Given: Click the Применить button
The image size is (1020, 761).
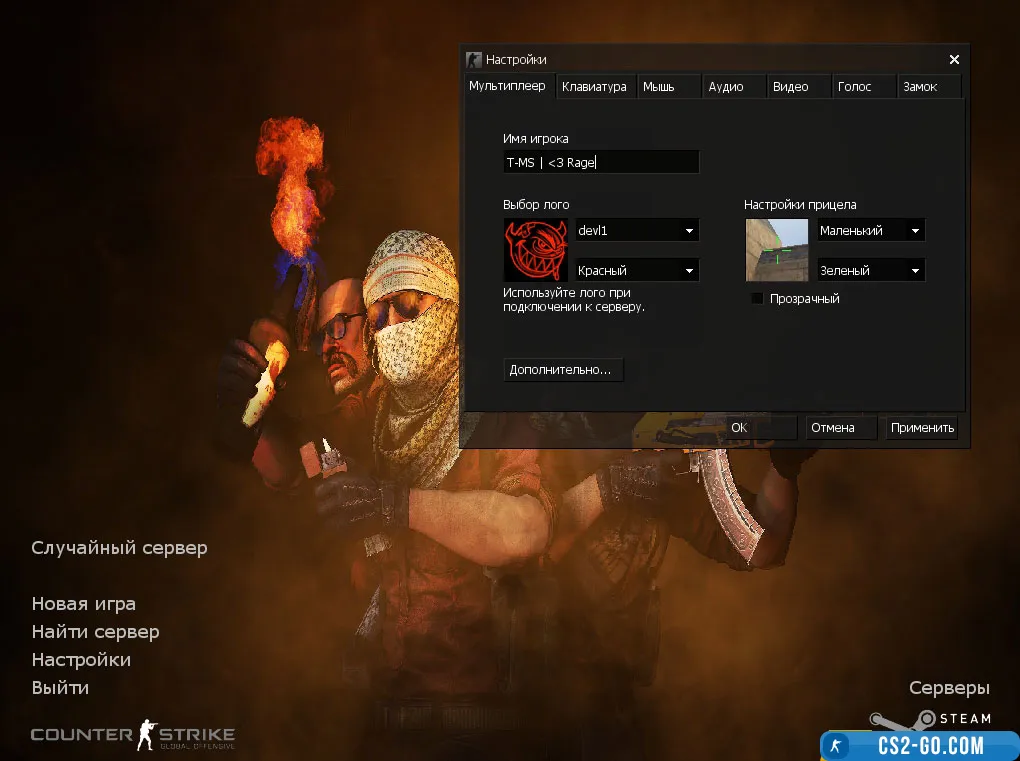Looking at the screenshot, I should 922,428.
